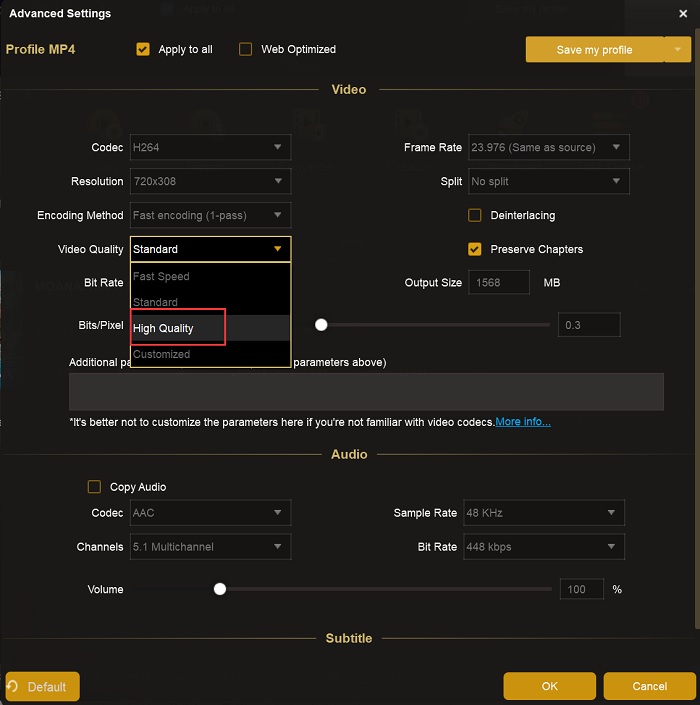This screenshot has width=700, height=705.
Task: Open the Encoding Method dropdown
Action: 210,215
